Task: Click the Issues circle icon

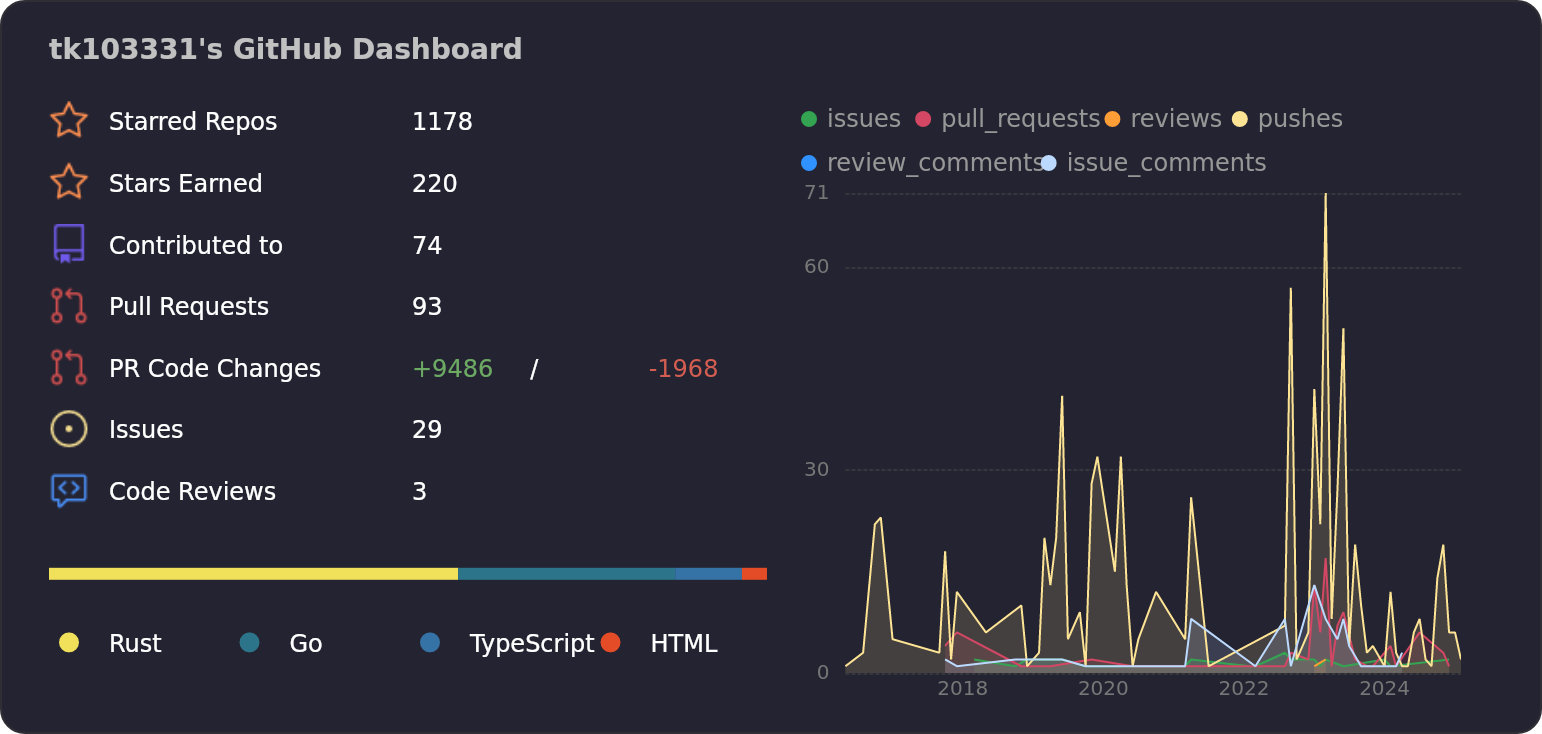Action: pyautogui.click(x=69, y=429)
